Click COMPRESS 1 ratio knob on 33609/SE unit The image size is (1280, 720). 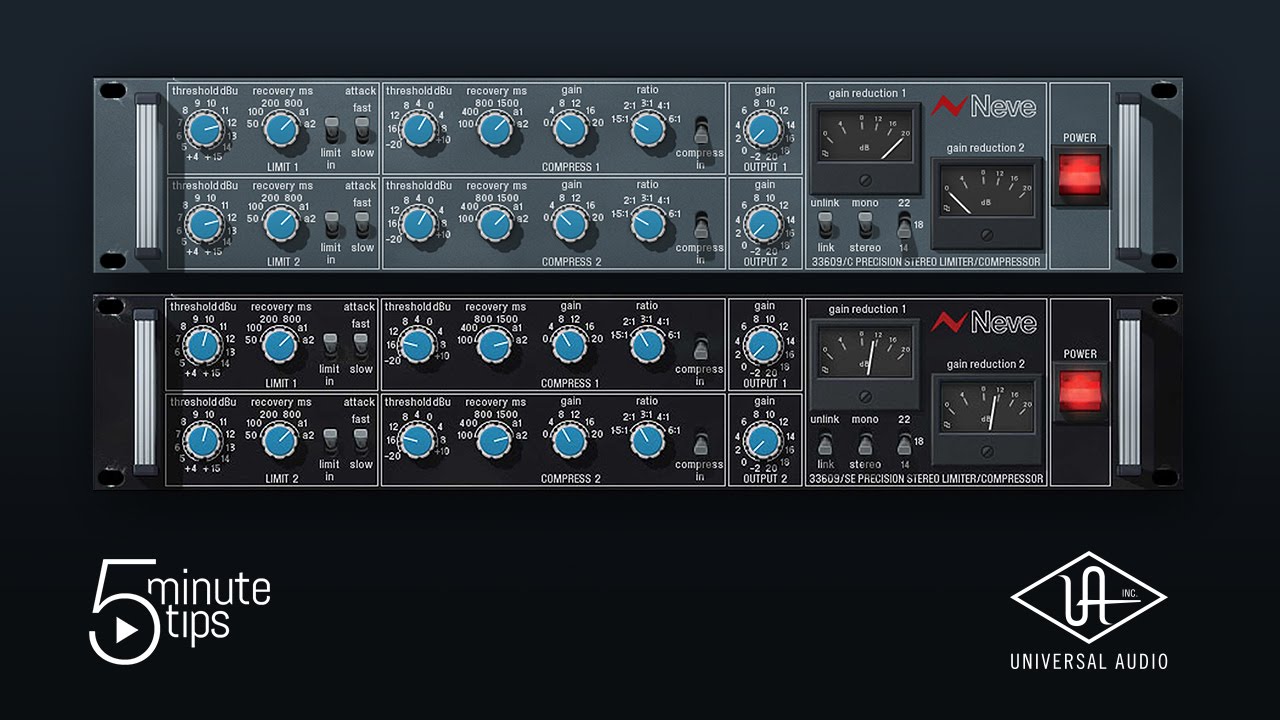(648, 346)
